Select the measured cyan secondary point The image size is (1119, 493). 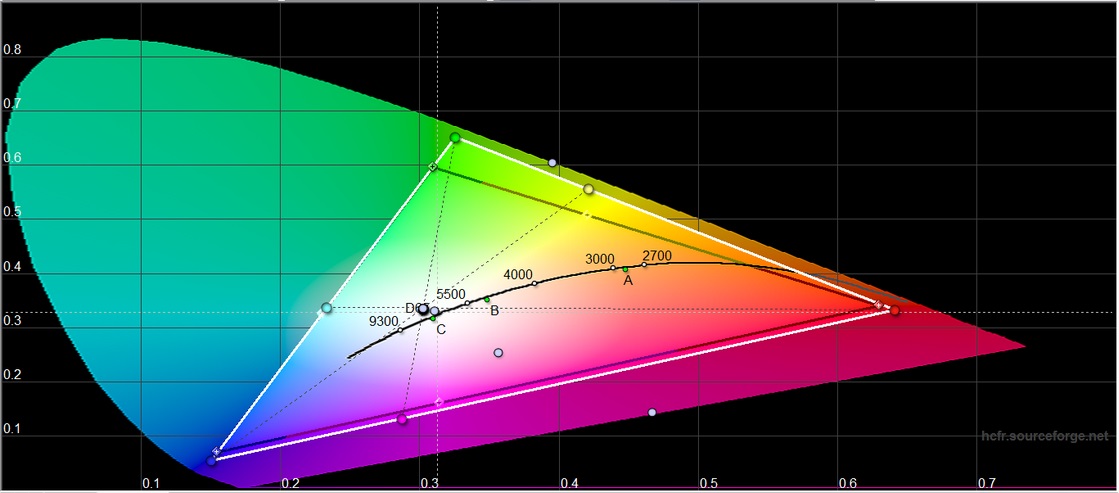[x=326, y=308]
